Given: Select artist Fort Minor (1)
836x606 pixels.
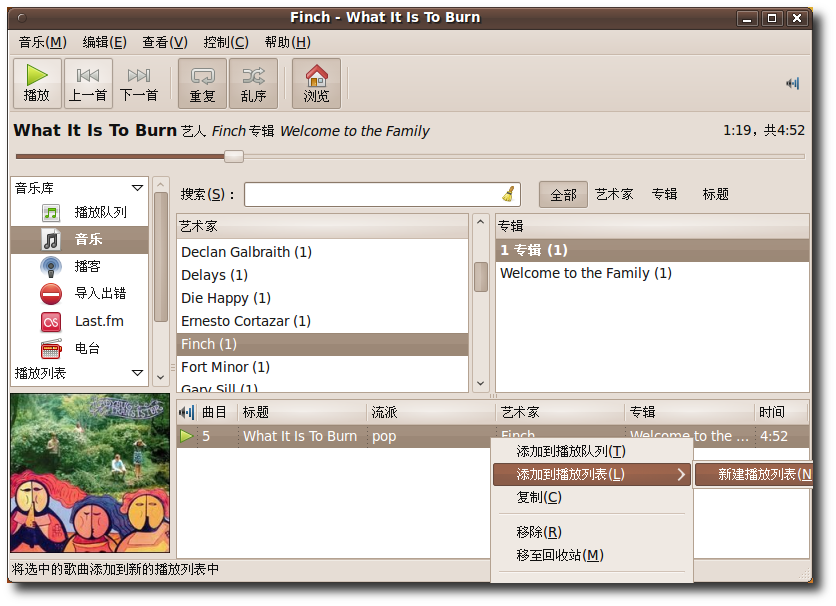Looking at the screenshot, I should [323, 367].
